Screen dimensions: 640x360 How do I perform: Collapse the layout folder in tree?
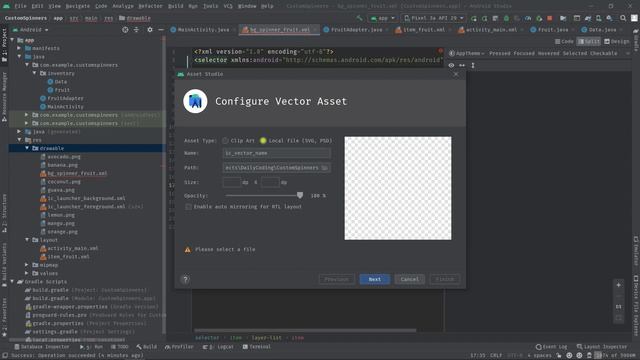click(x=27, y=240)
